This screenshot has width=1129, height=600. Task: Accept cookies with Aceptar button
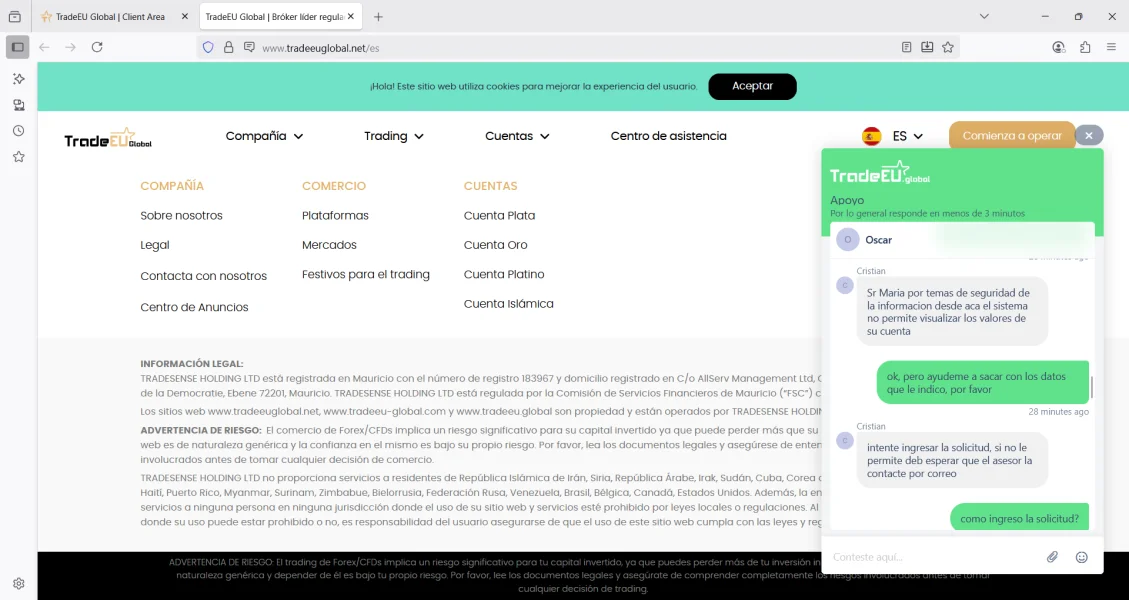pyautogui.click(x=752, y=86)
